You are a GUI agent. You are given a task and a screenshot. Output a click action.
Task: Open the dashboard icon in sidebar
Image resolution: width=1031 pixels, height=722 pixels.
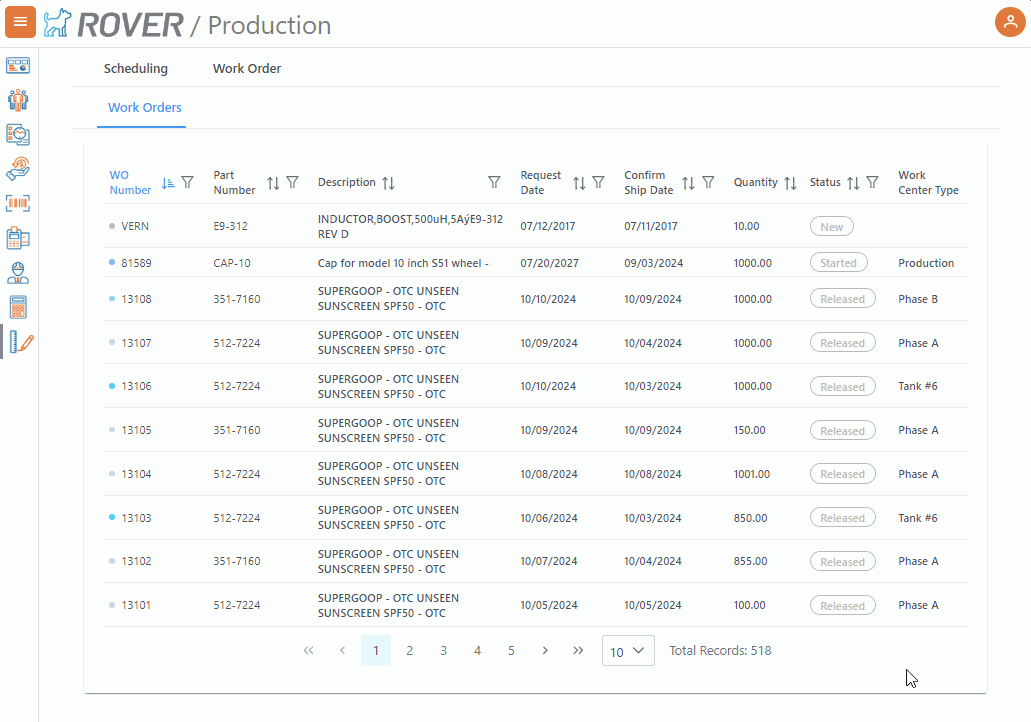coord(18,66)
